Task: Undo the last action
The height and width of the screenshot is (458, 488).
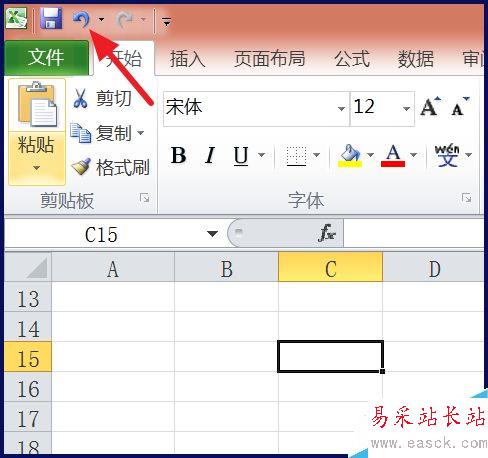Action: [82, 19]
